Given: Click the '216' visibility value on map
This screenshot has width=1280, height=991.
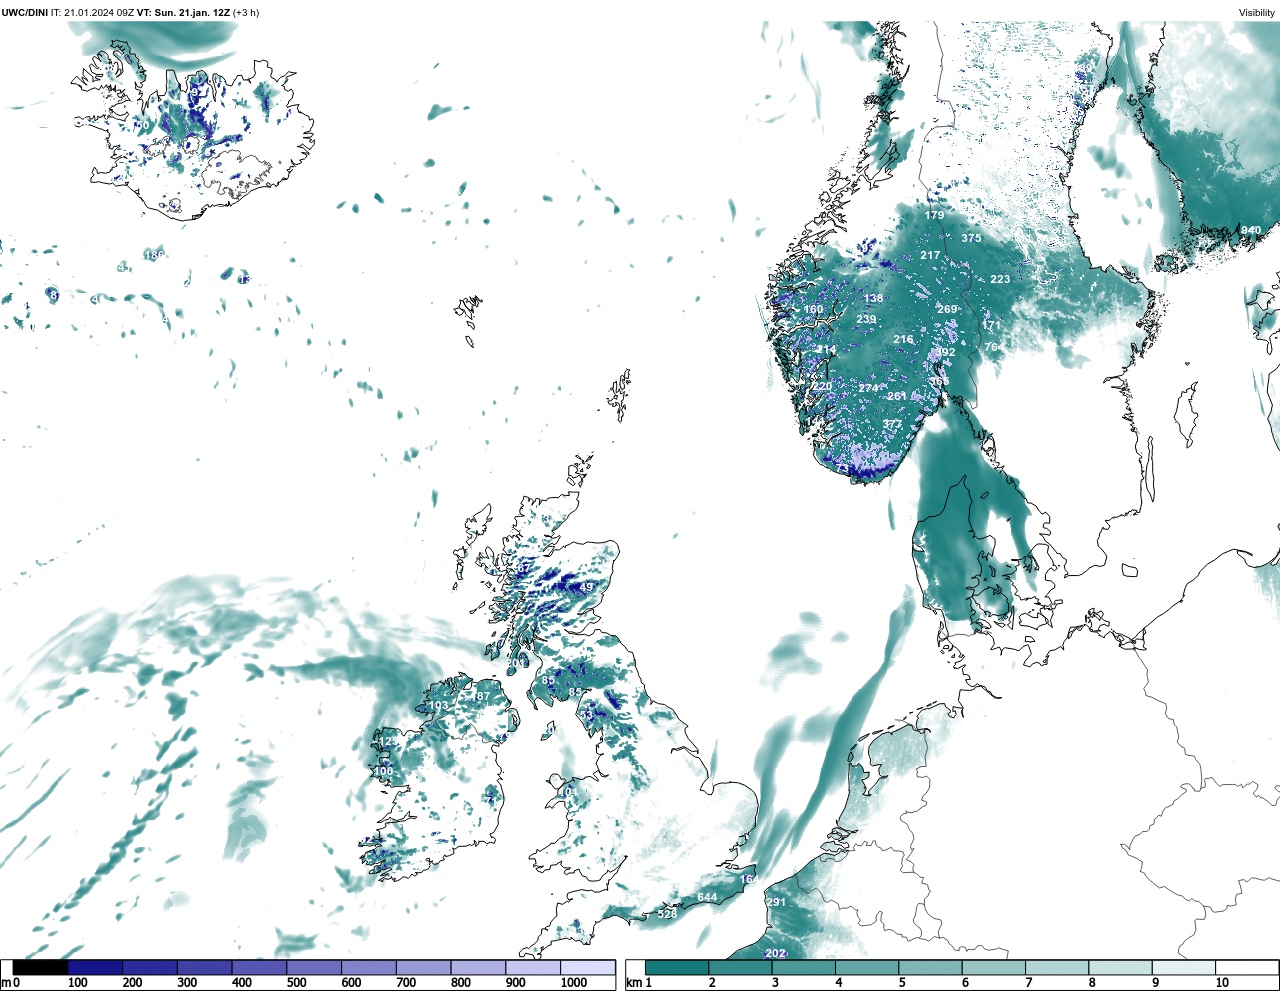Looking at the screenshot, I should point(903,339).
